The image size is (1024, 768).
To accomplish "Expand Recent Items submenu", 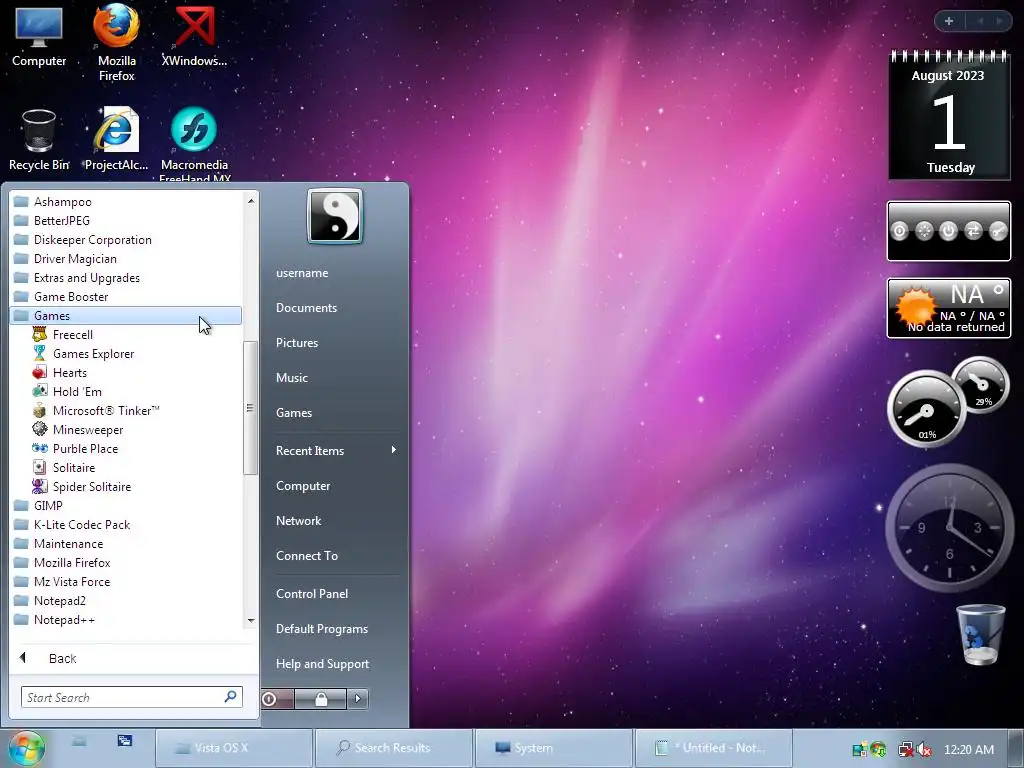I will click(335, 451).
